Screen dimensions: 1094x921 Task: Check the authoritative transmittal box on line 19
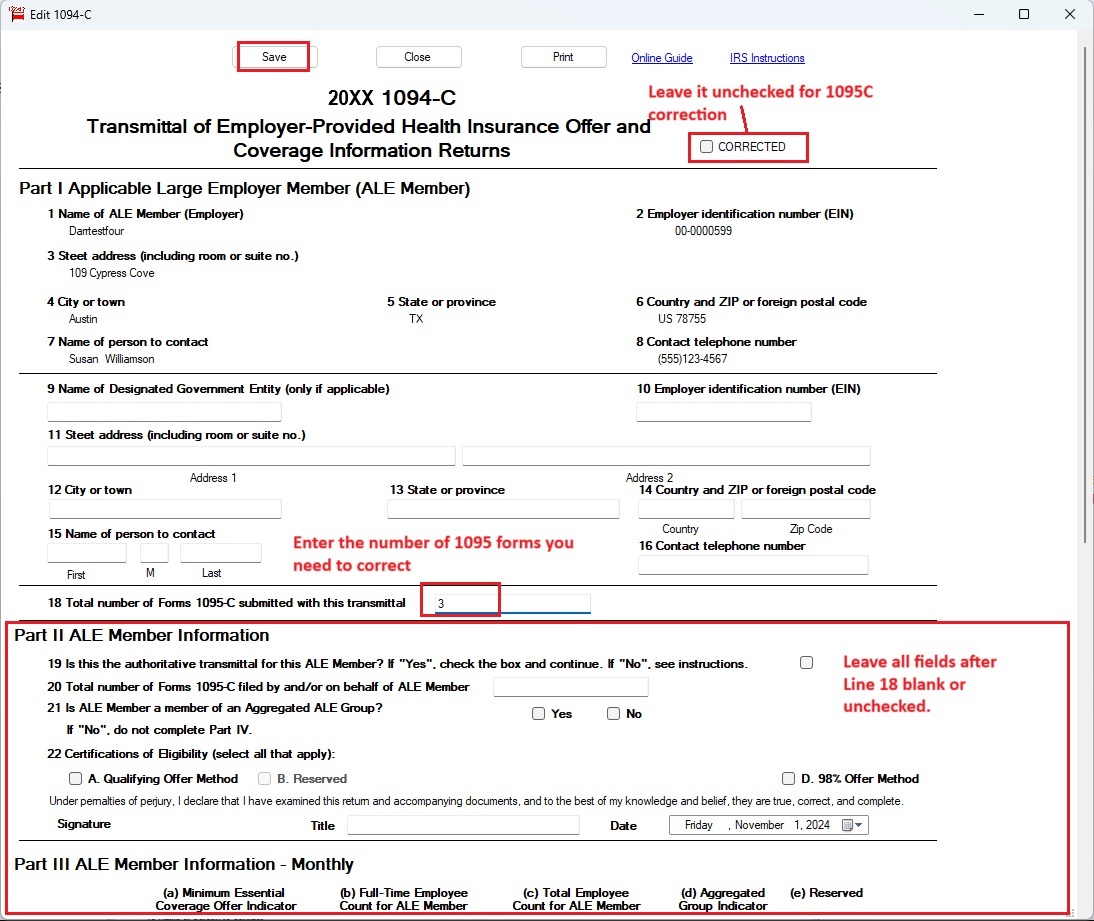[806, 663]
